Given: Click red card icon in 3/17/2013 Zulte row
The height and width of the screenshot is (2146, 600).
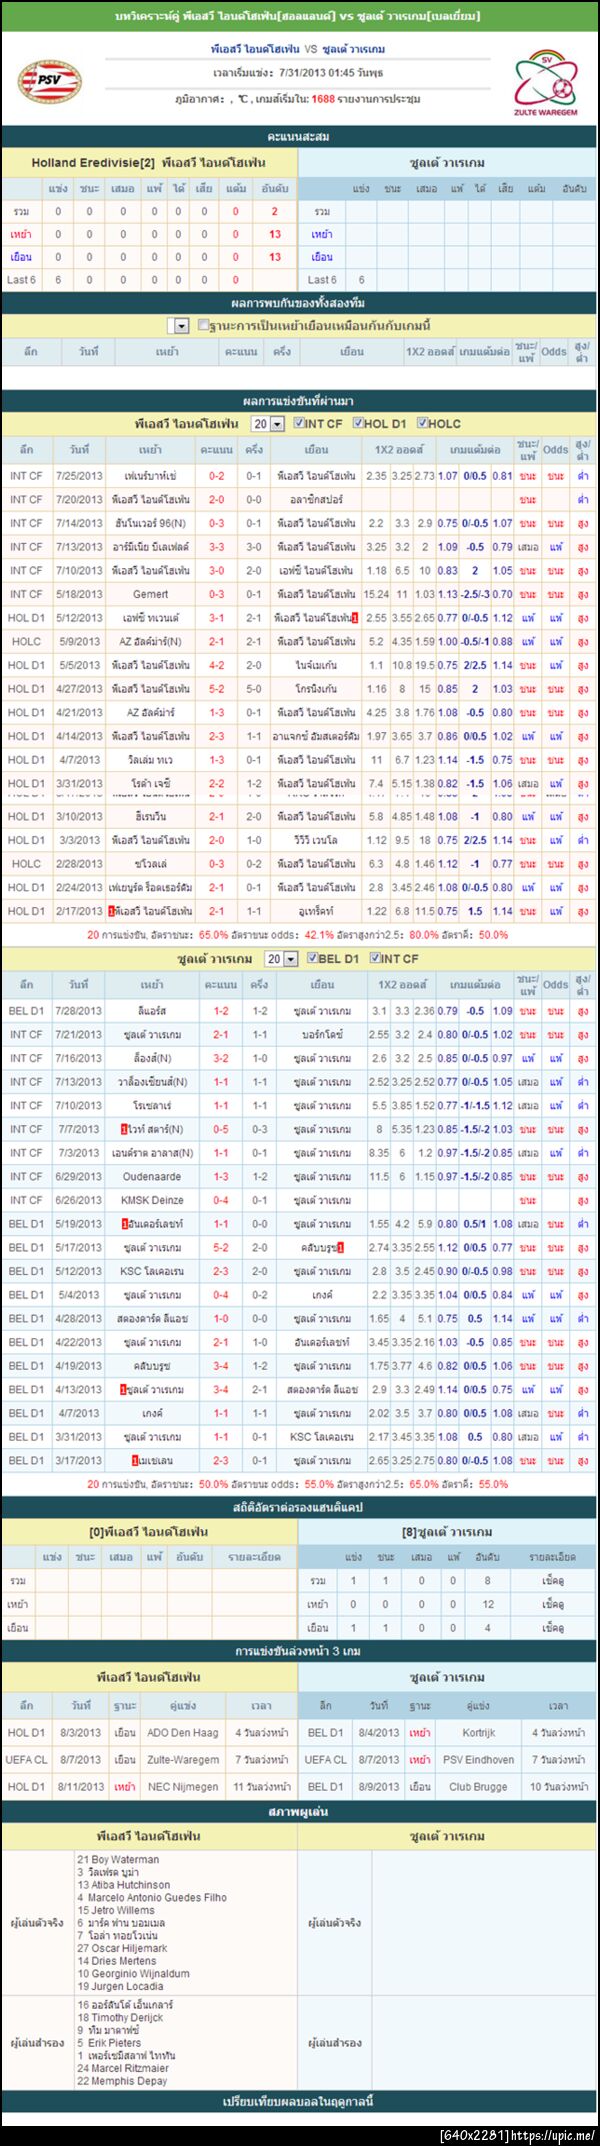Looking at the screenshot, I should (x=135, y=1461).
